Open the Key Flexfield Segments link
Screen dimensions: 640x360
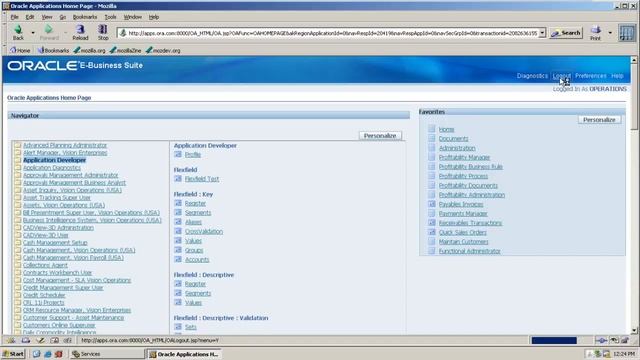pyautogui.click(x=198, y=213)
